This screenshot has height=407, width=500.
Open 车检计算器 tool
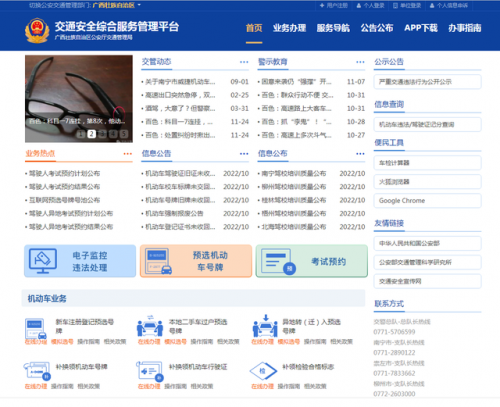pyautogui.click(x=428, y=163)
